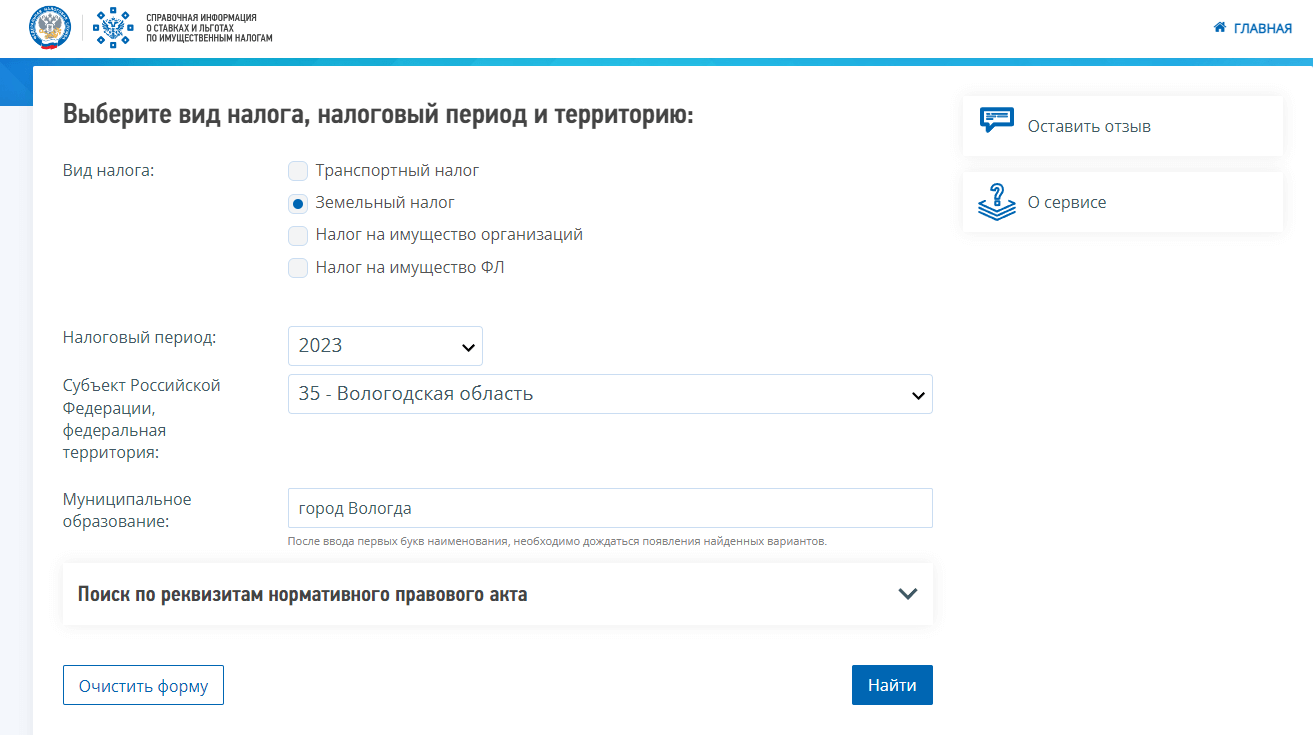Click the Очистить форму button
1313x735 pixels.
[142, 684]
